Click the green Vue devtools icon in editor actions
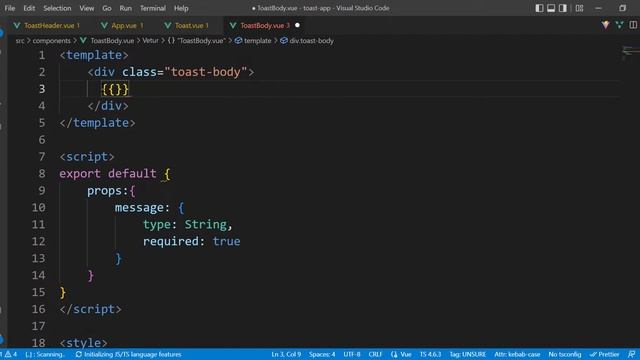The height and width of the screenshot is (360, 640). point(619,25)
